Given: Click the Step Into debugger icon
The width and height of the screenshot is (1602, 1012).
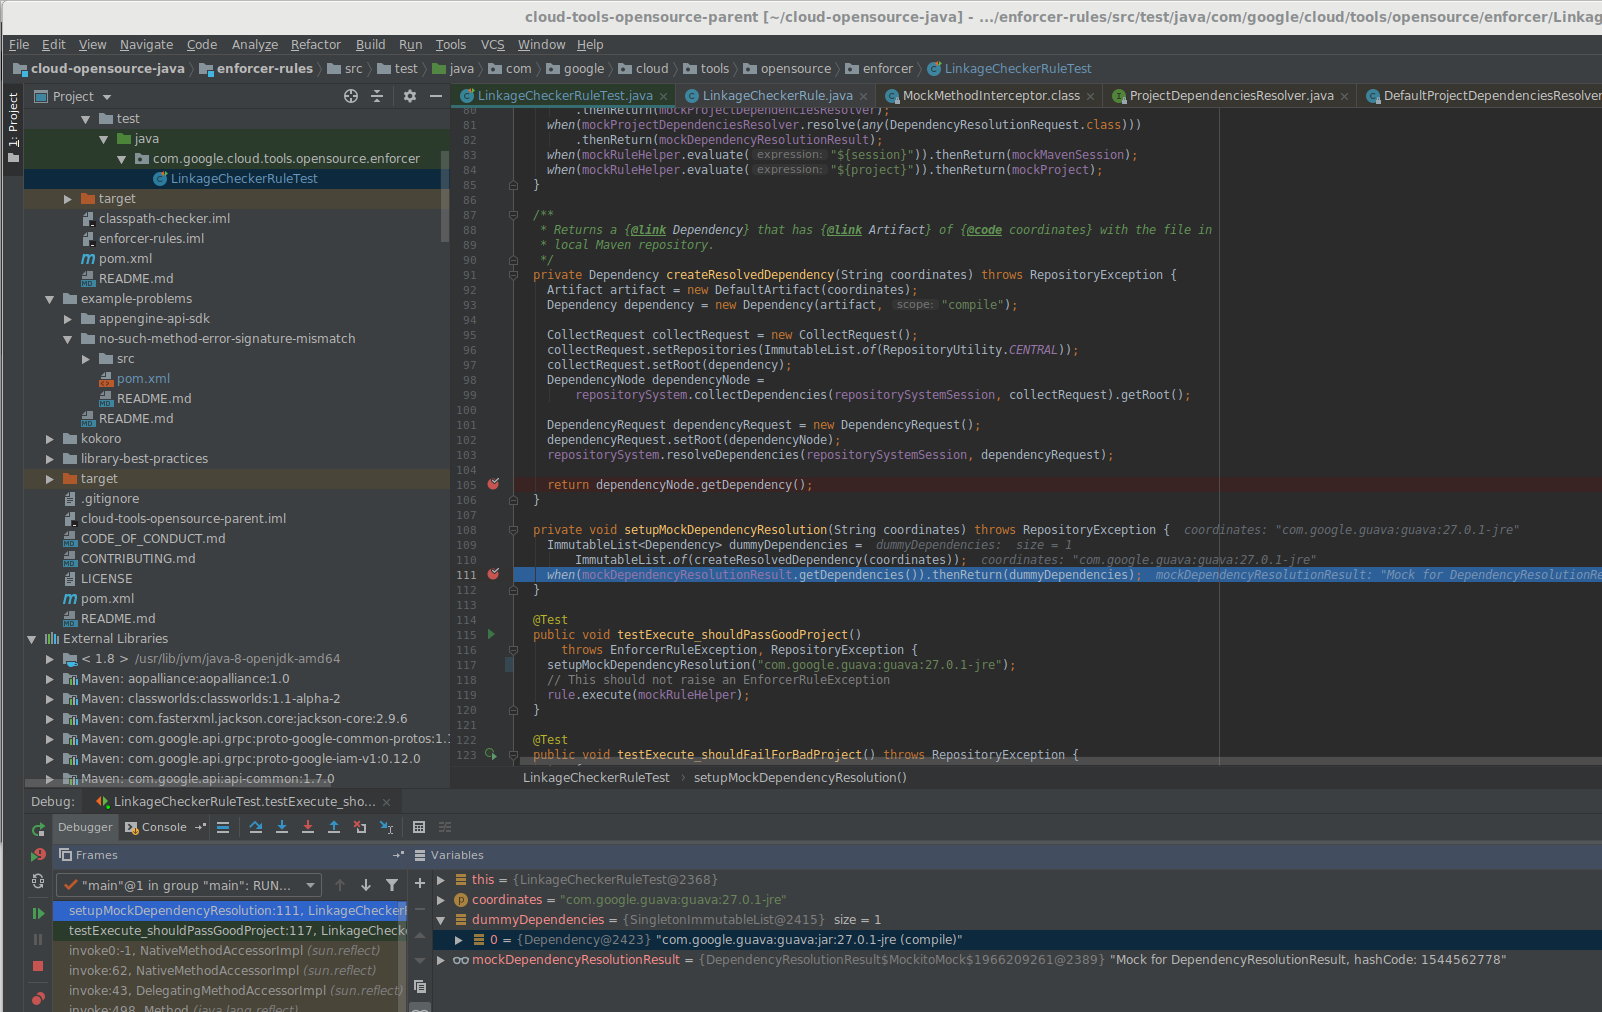Looking at the screenshot, I should [283, 827].
